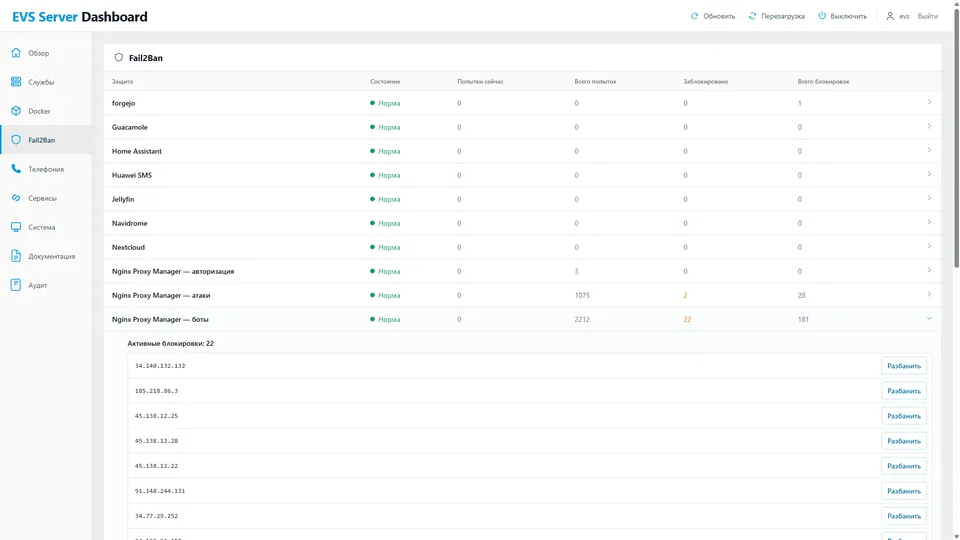Open the Обзор section
The width and height of the screenshot is (960, 540).
[x=46, y=53]
